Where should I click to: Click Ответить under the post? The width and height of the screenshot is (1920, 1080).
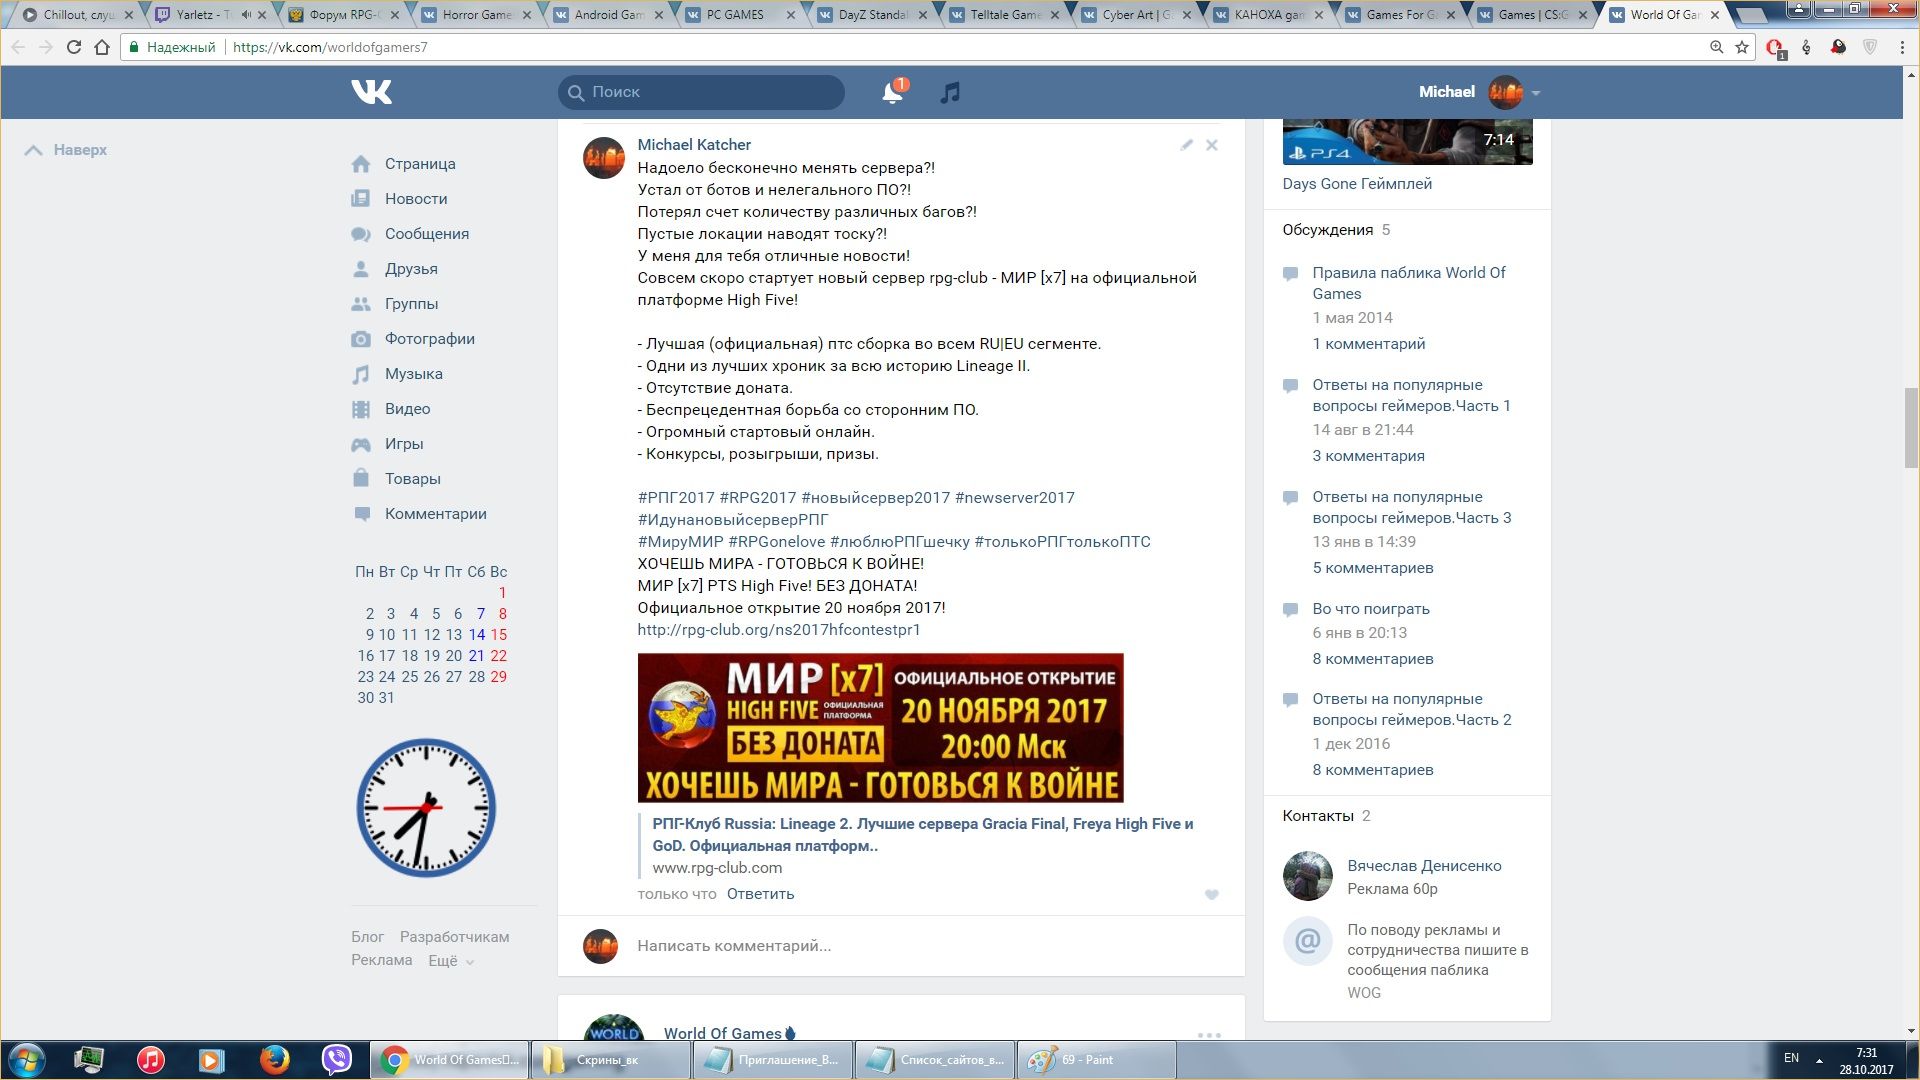pyautogui.click(x=760, y=894)
